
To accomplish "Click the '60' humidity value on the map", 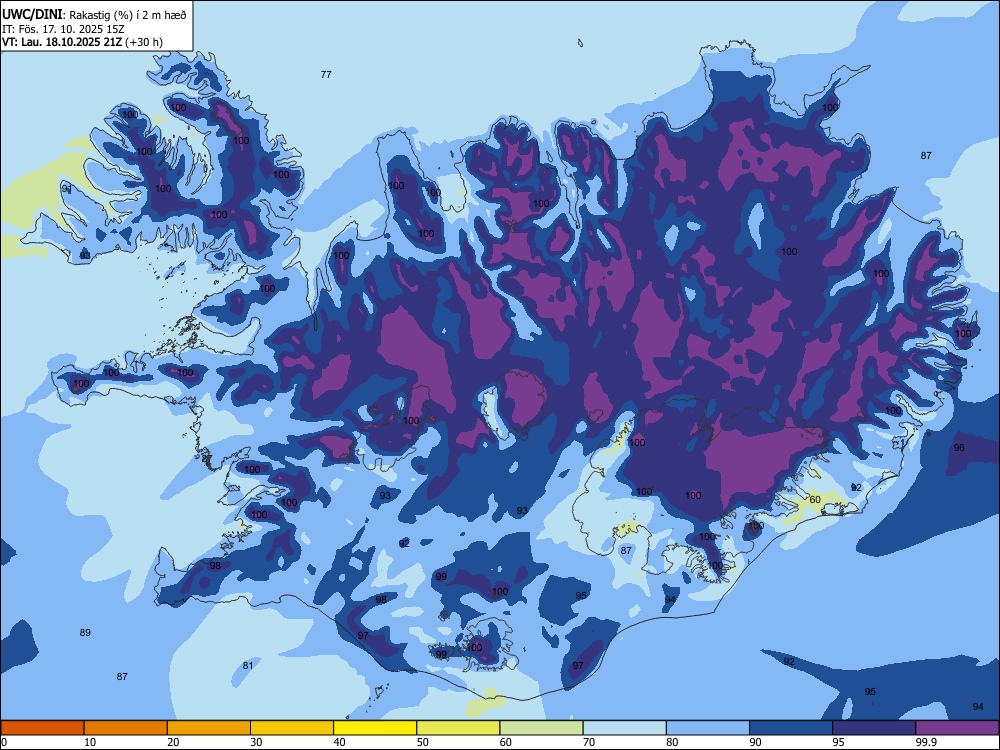I will (815, 499).
